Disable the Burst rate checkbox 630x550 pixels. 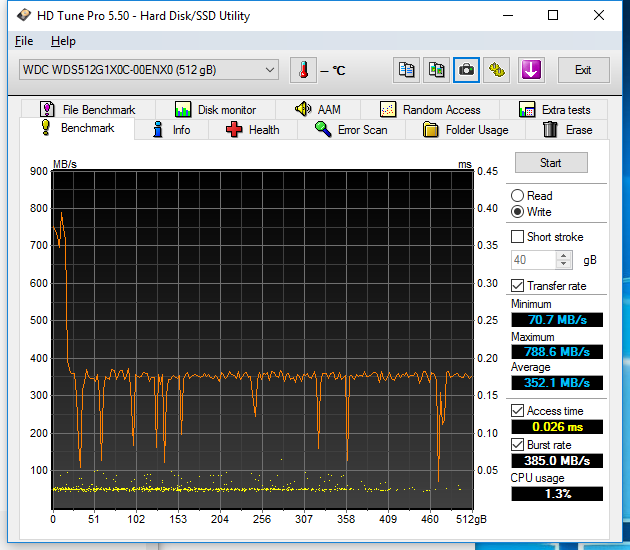click(517, 444)
